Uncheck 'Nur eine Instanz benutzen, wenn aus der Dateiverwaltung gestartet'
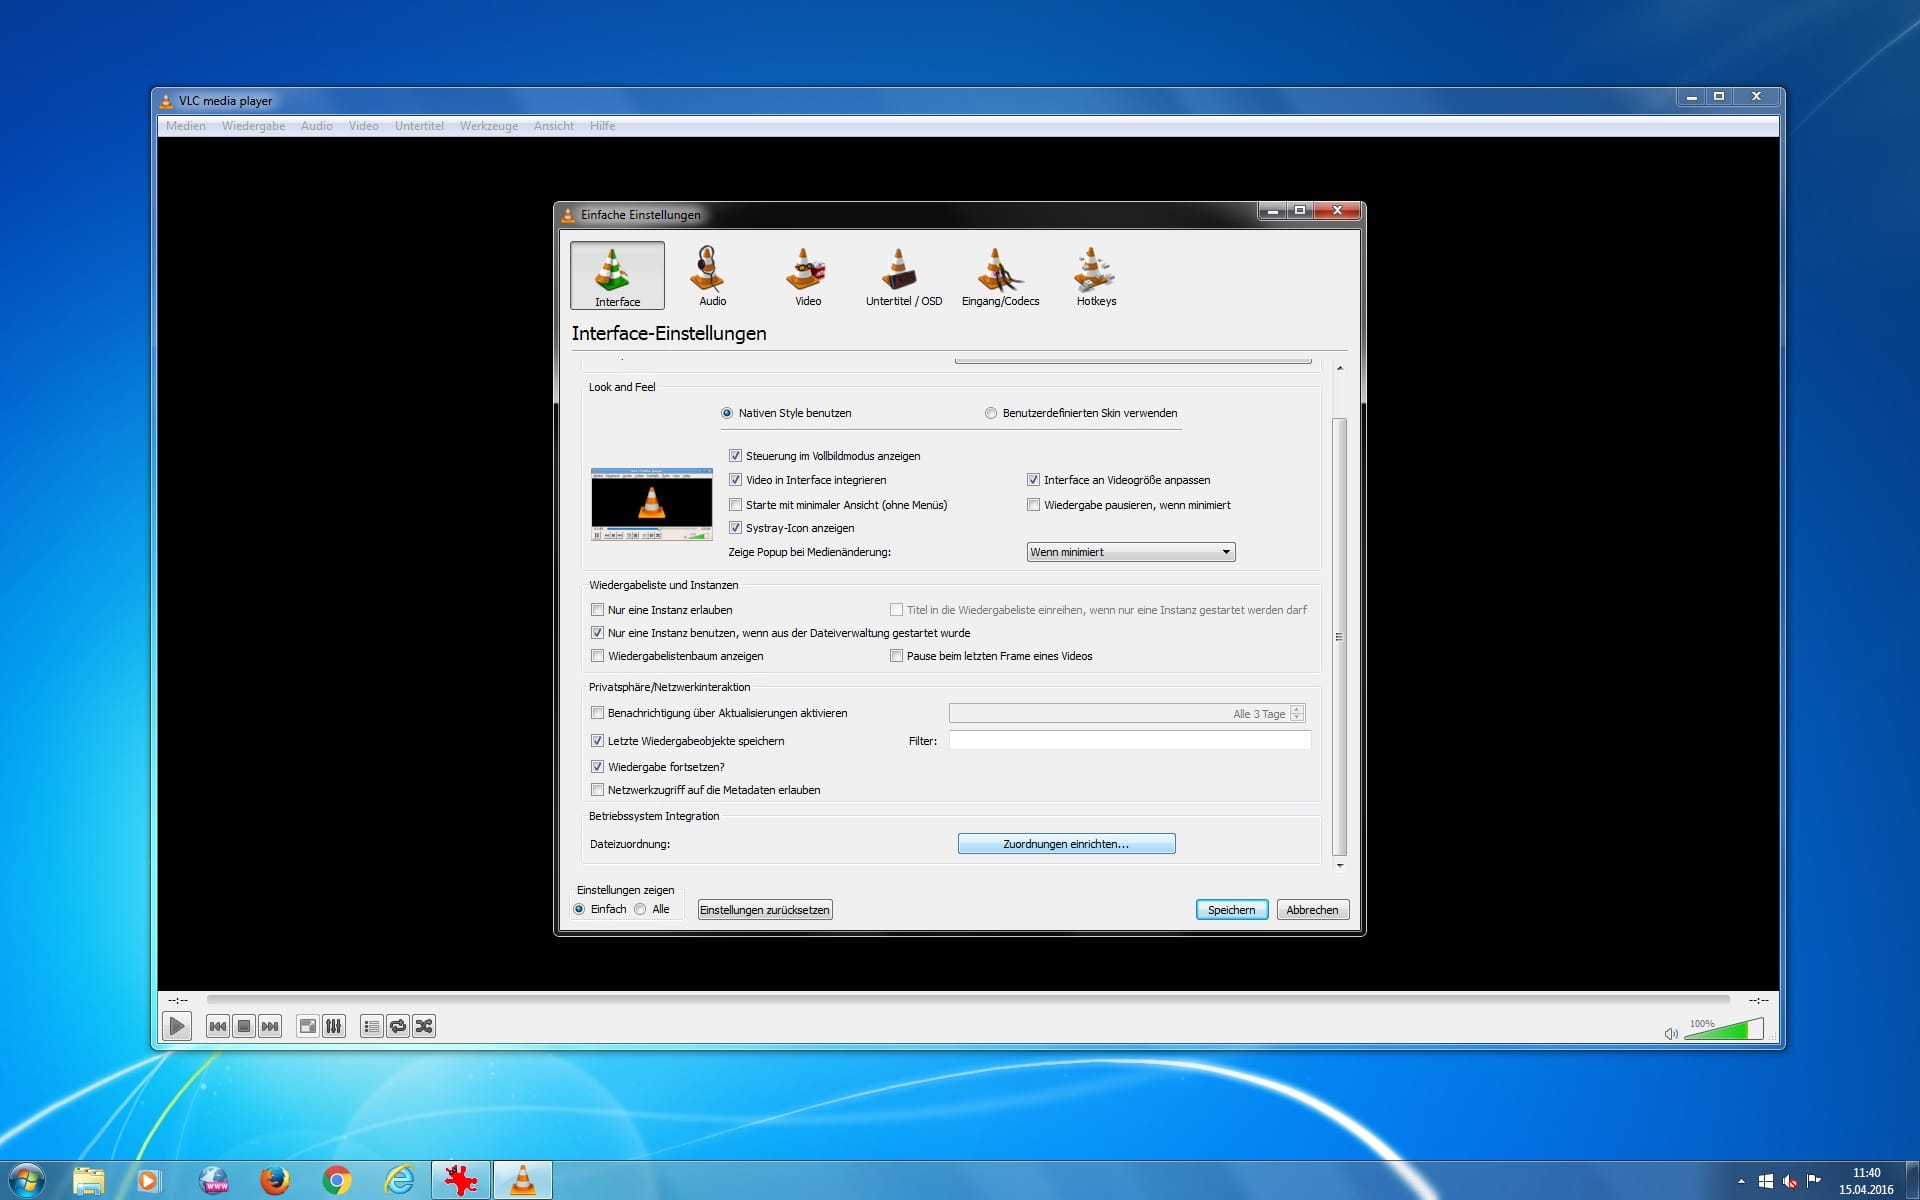1920x1200 pixels. (x=597, y=633)
